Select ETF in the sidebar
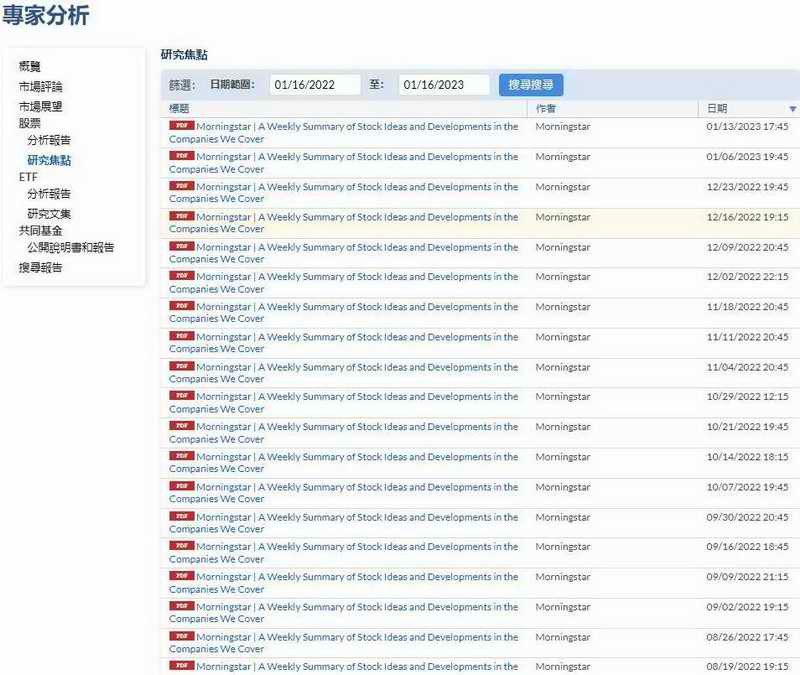This screenshot has height=675, width=800. [x=28, y=177]
